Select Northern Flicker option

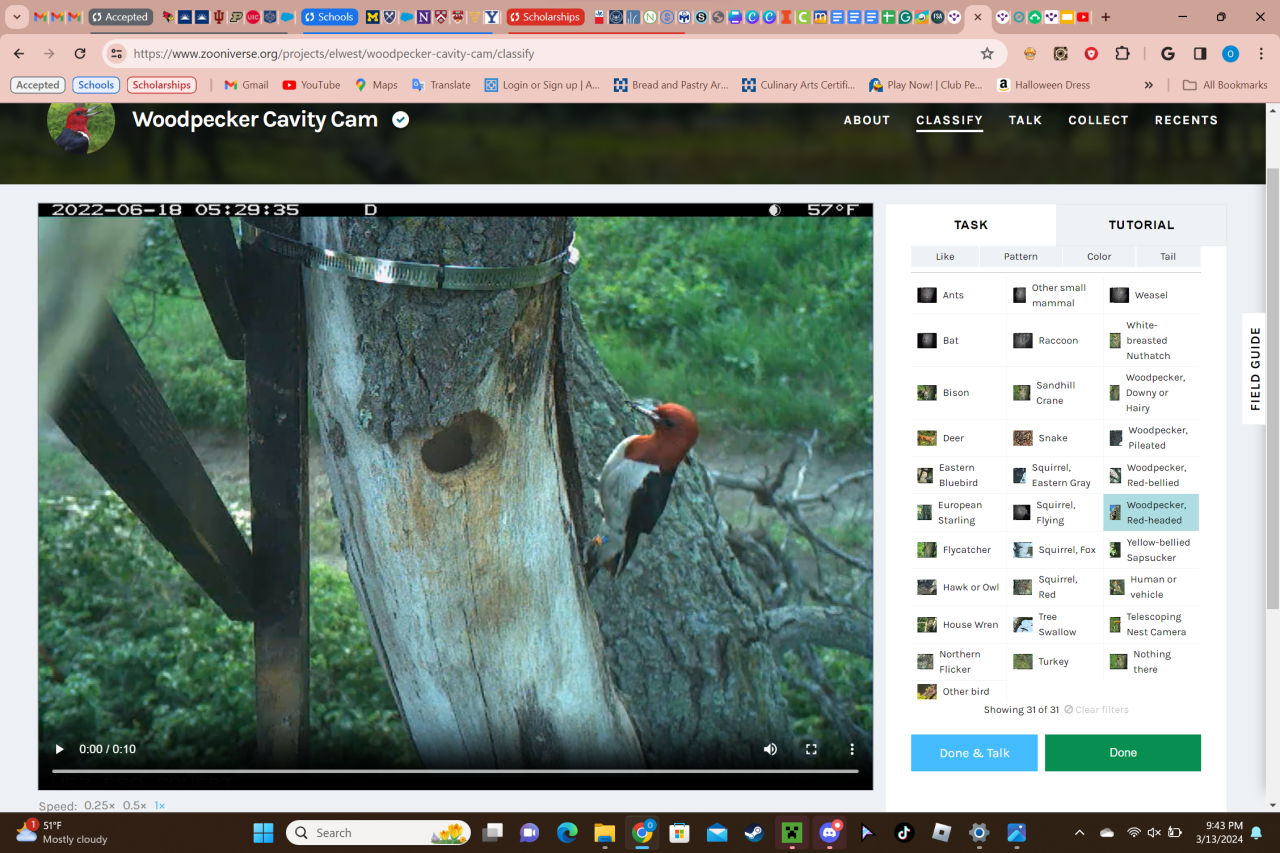[x=958, y=662]
